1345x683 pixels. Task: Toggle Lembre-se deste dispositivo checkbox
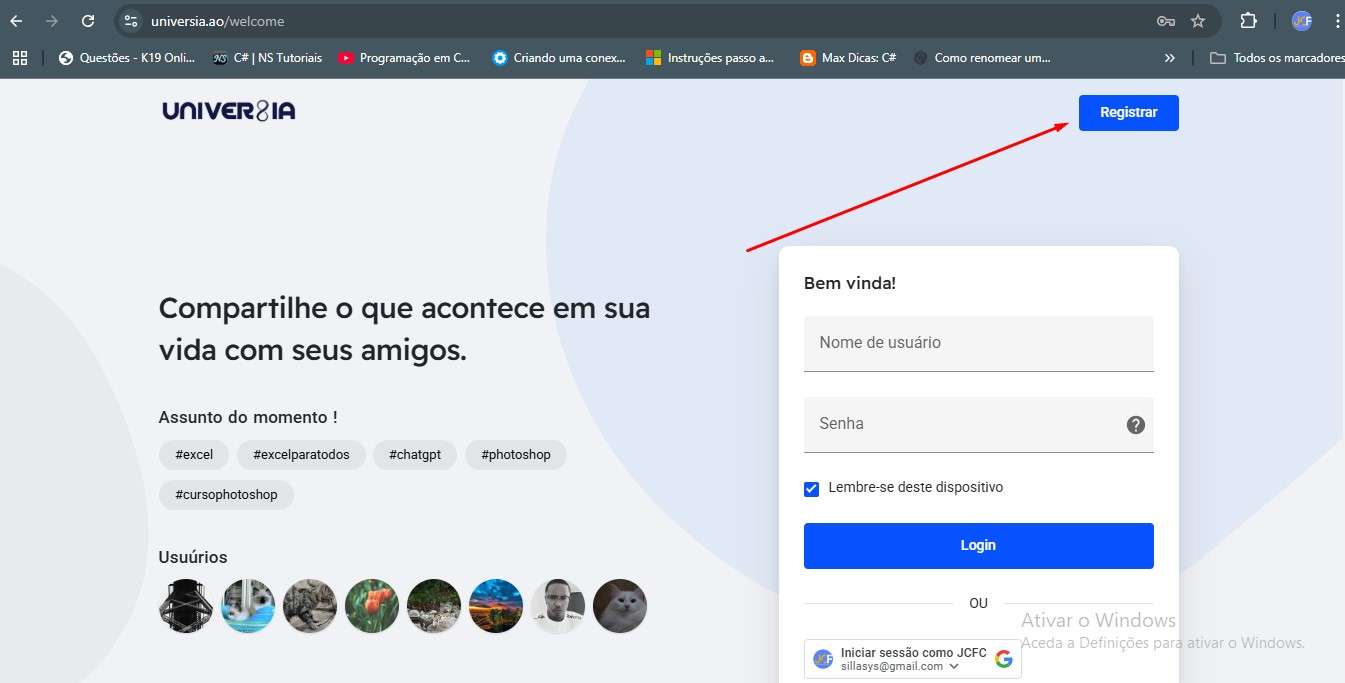click(812, 489)
